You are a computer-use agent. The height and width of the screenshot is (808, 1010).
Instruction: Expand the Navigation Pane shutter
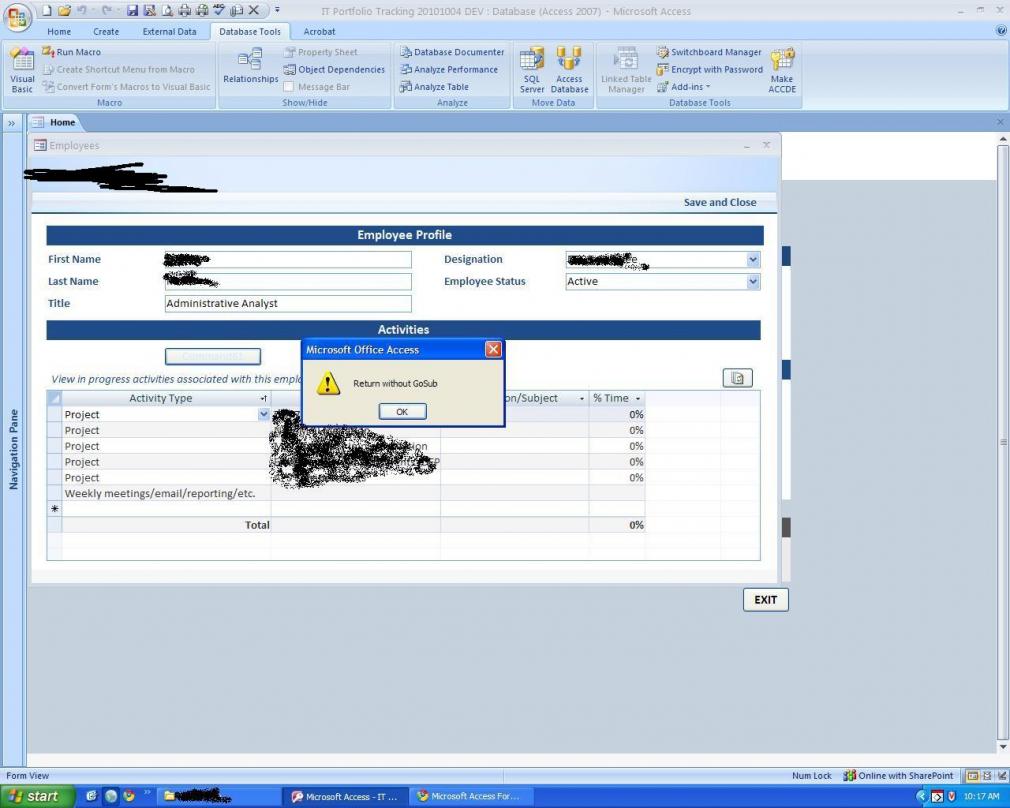point(12,122)
